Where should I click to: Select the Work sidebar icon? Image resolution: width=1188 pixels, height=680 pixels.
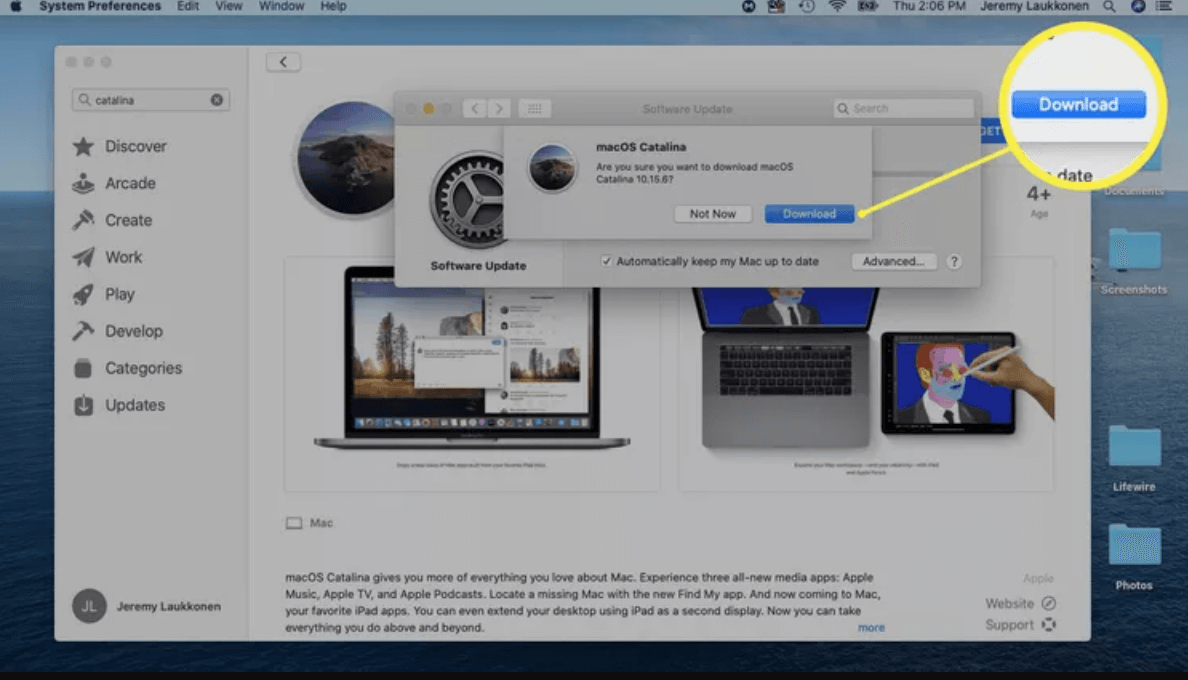(124, 257)
